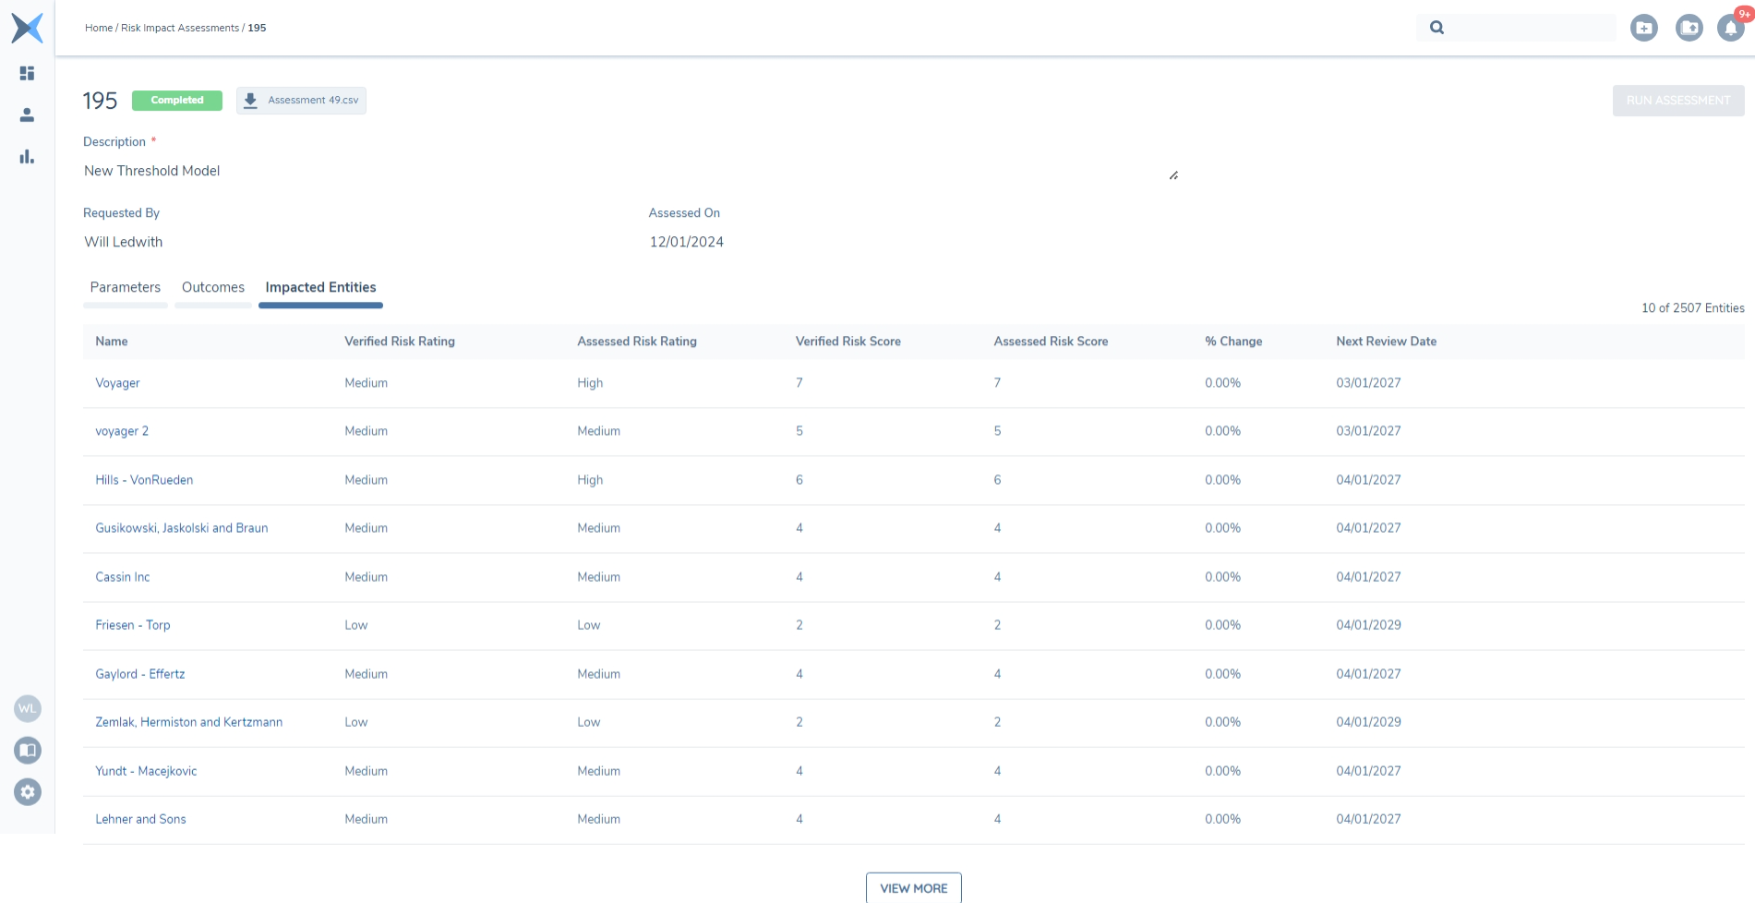Click the upload folder icon
1755x903 pixels.
point(1688,28)
